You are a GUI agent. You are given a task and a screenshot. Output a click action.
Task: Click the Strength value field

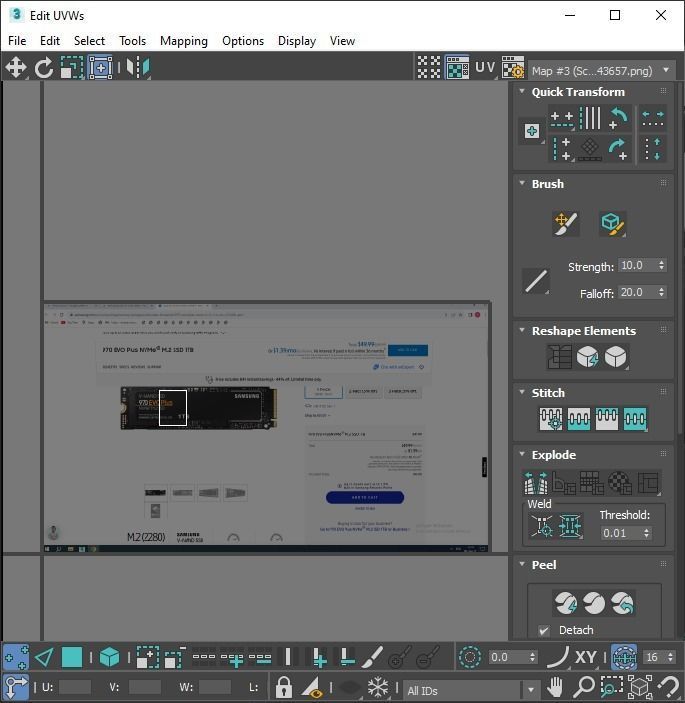click(x=637, y=265)
